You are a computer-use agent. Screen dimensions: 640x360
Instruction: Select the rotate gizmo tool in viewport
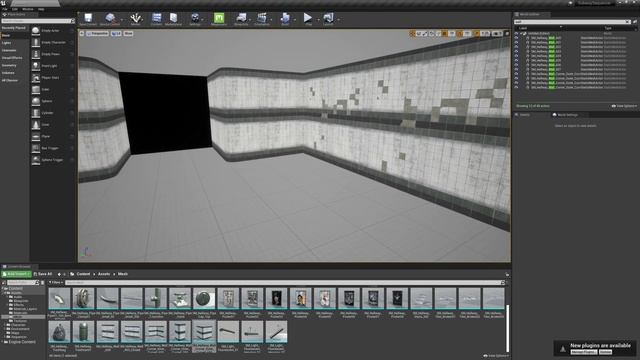(x=419, y=33)
